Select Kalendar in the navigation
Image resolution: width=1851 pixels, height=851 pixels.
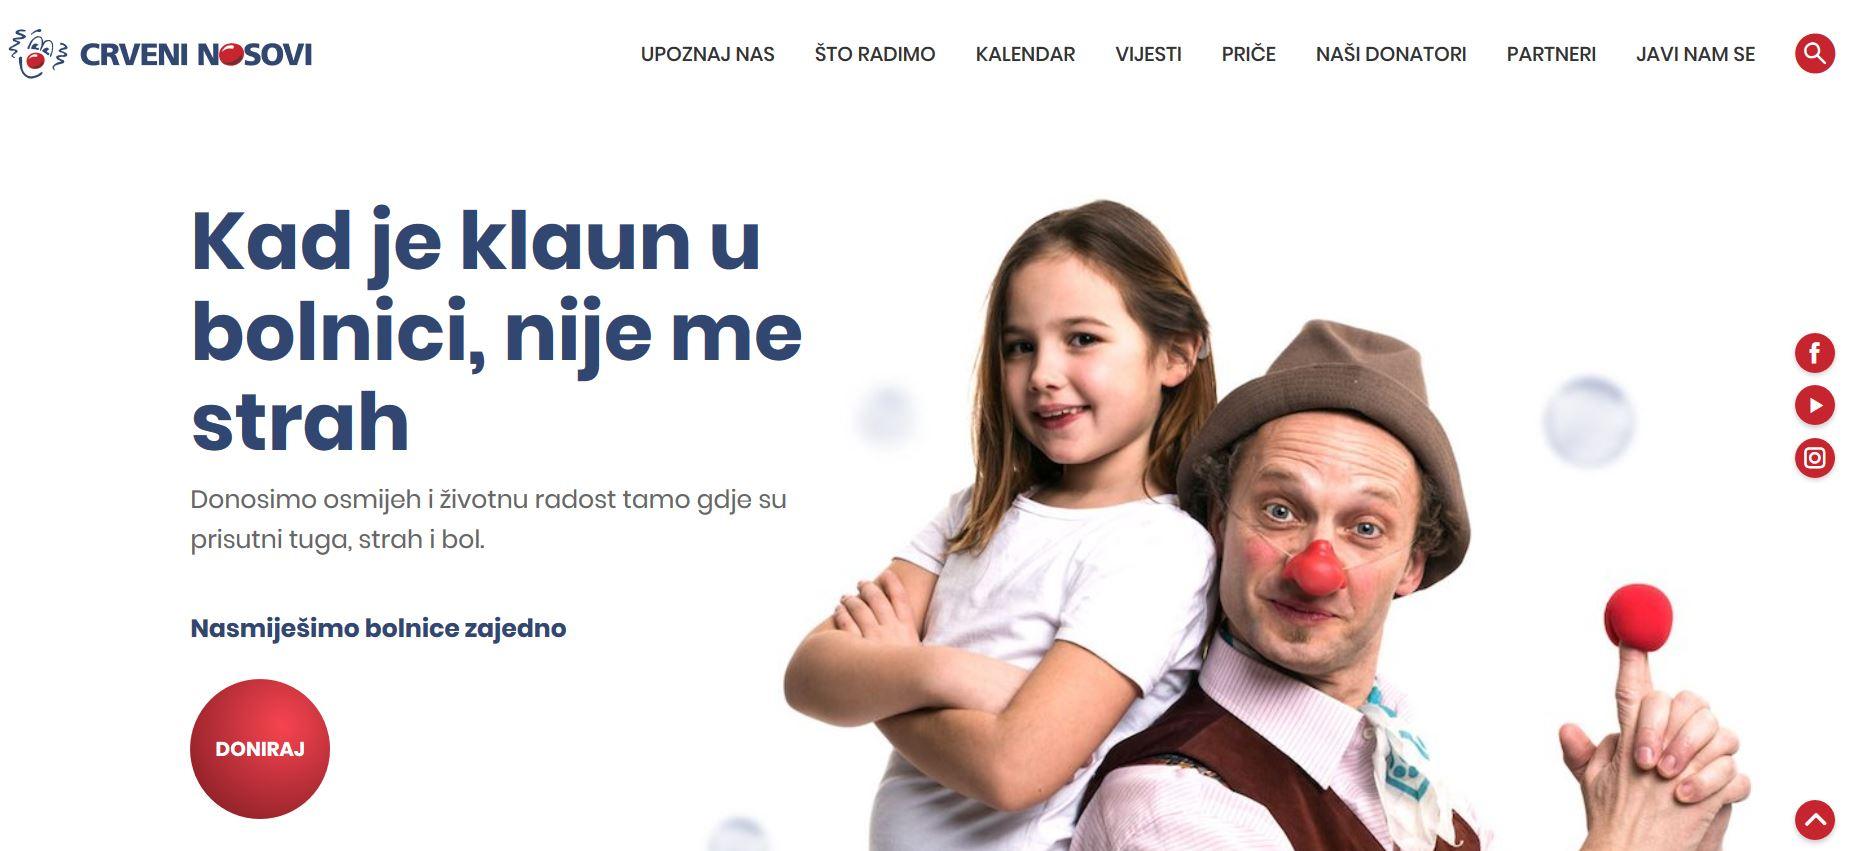tap(1025, 54)
